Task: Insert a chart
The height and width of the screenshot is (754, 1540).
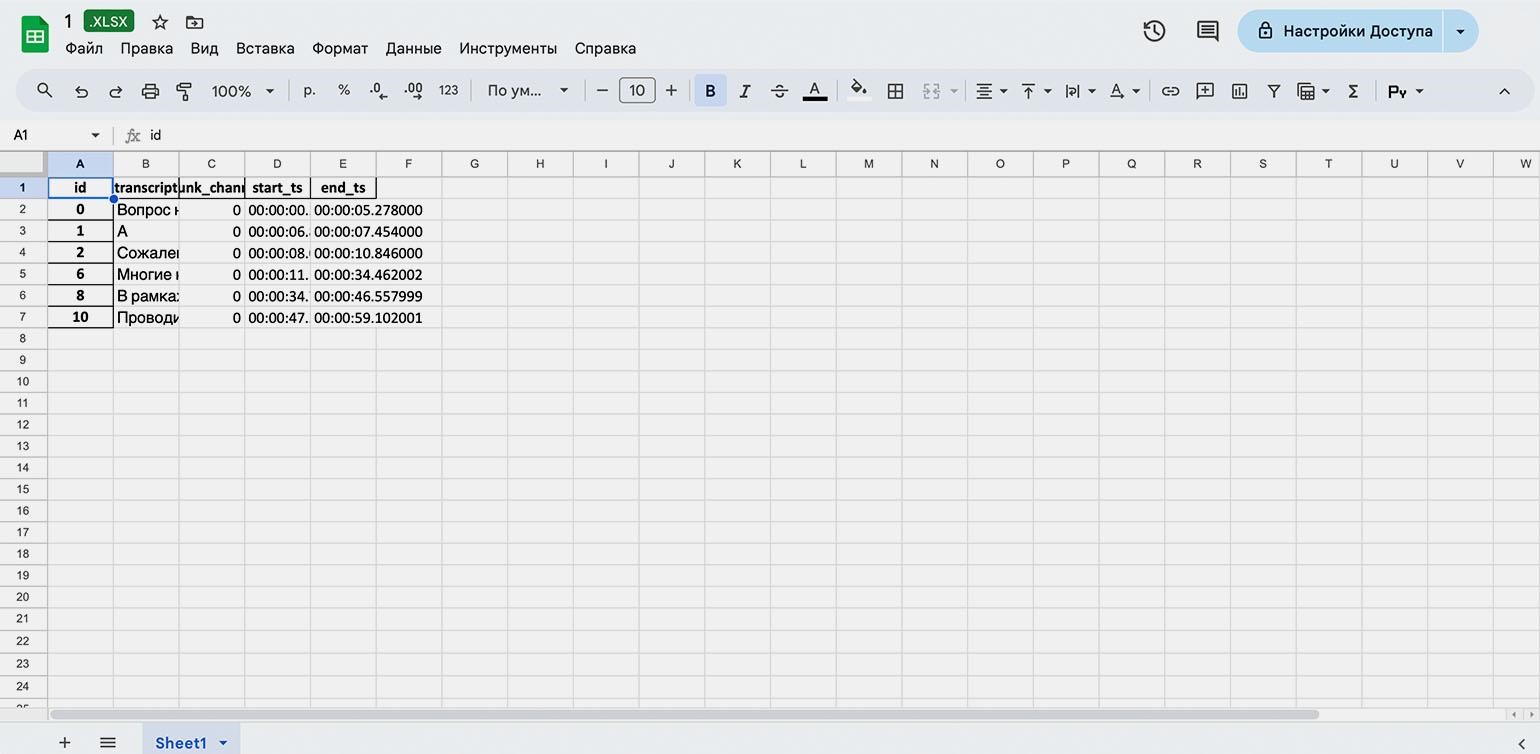Action: (x=1240, y=91)
